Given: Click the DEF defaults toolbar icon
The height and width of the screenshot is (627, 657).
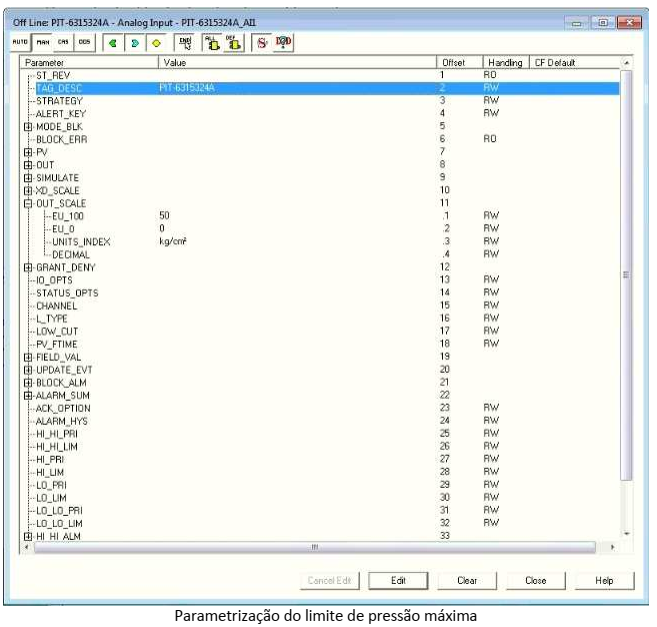Looking at the screenshot, I should 233,43.
